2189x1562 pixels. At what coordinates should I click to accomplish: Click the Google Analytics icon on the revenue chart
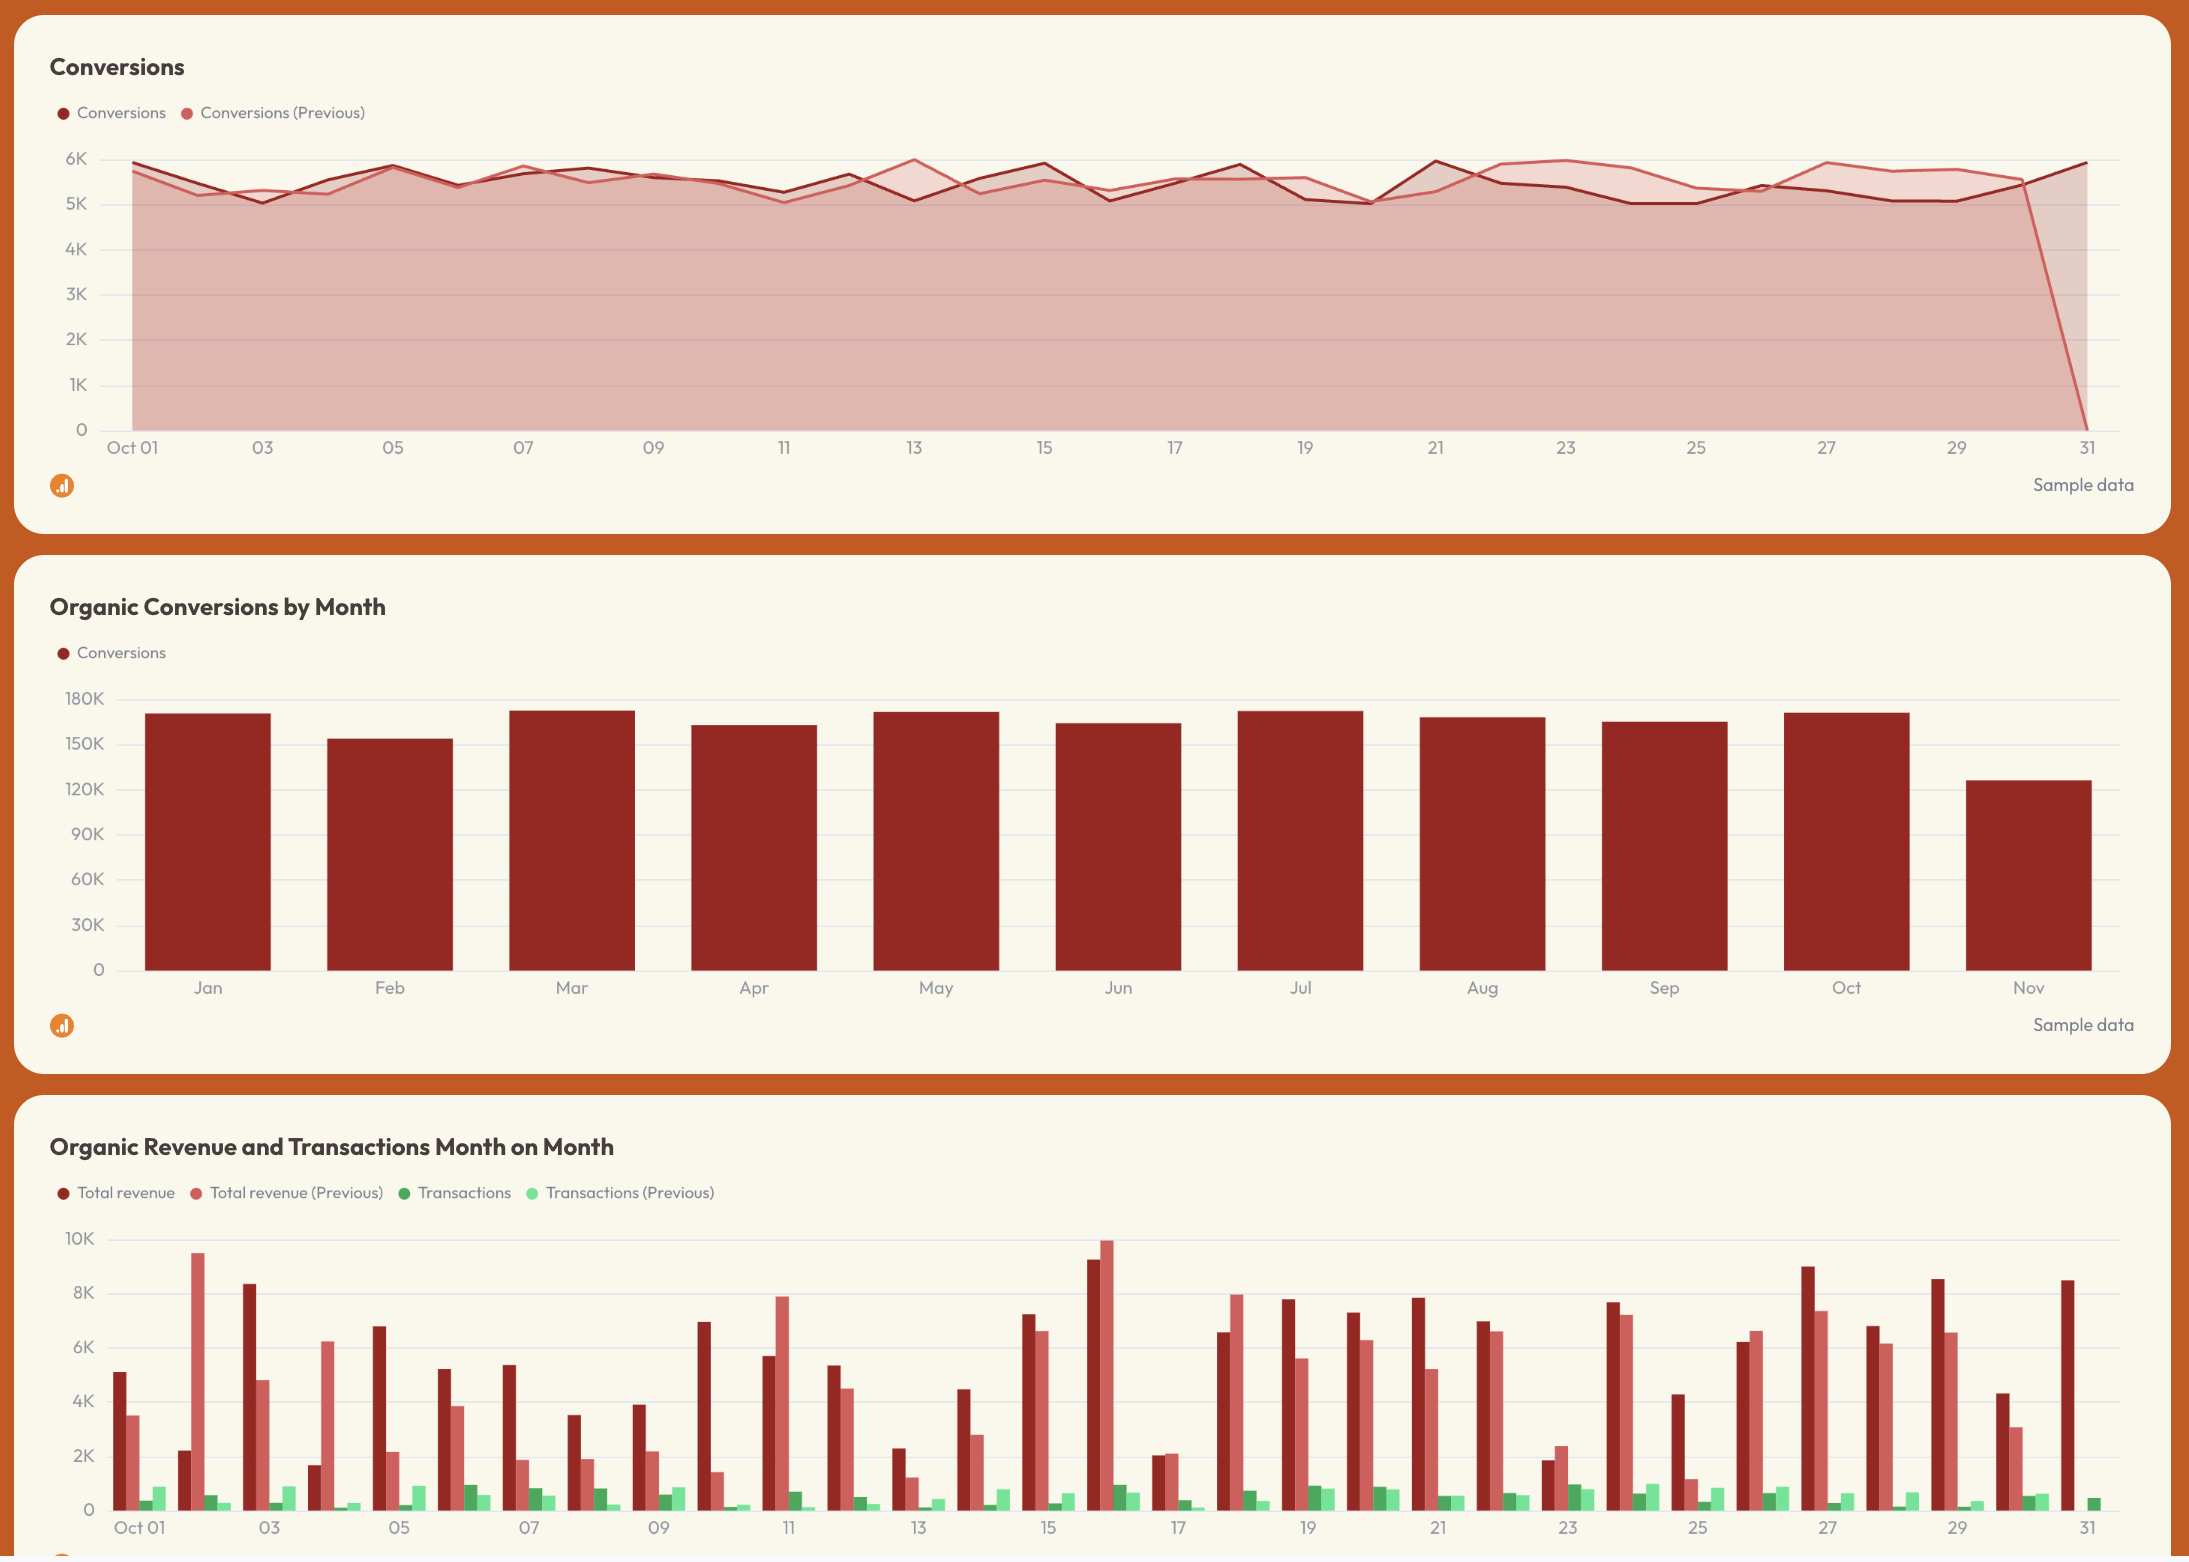62,1557
